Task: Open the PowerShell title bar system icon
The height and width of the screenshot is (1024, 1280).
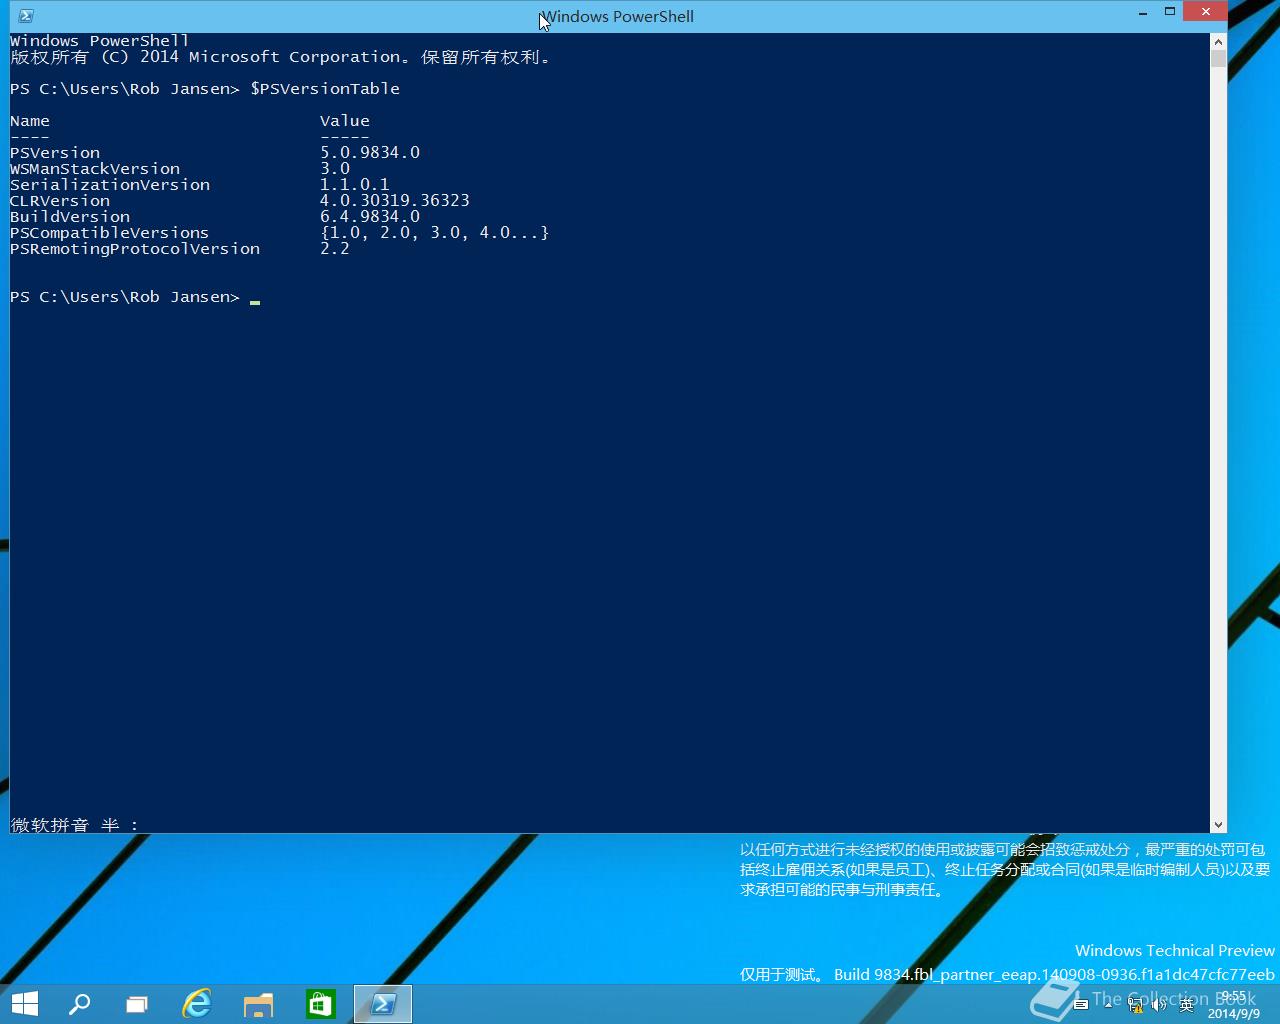Action: coord(26,16)
